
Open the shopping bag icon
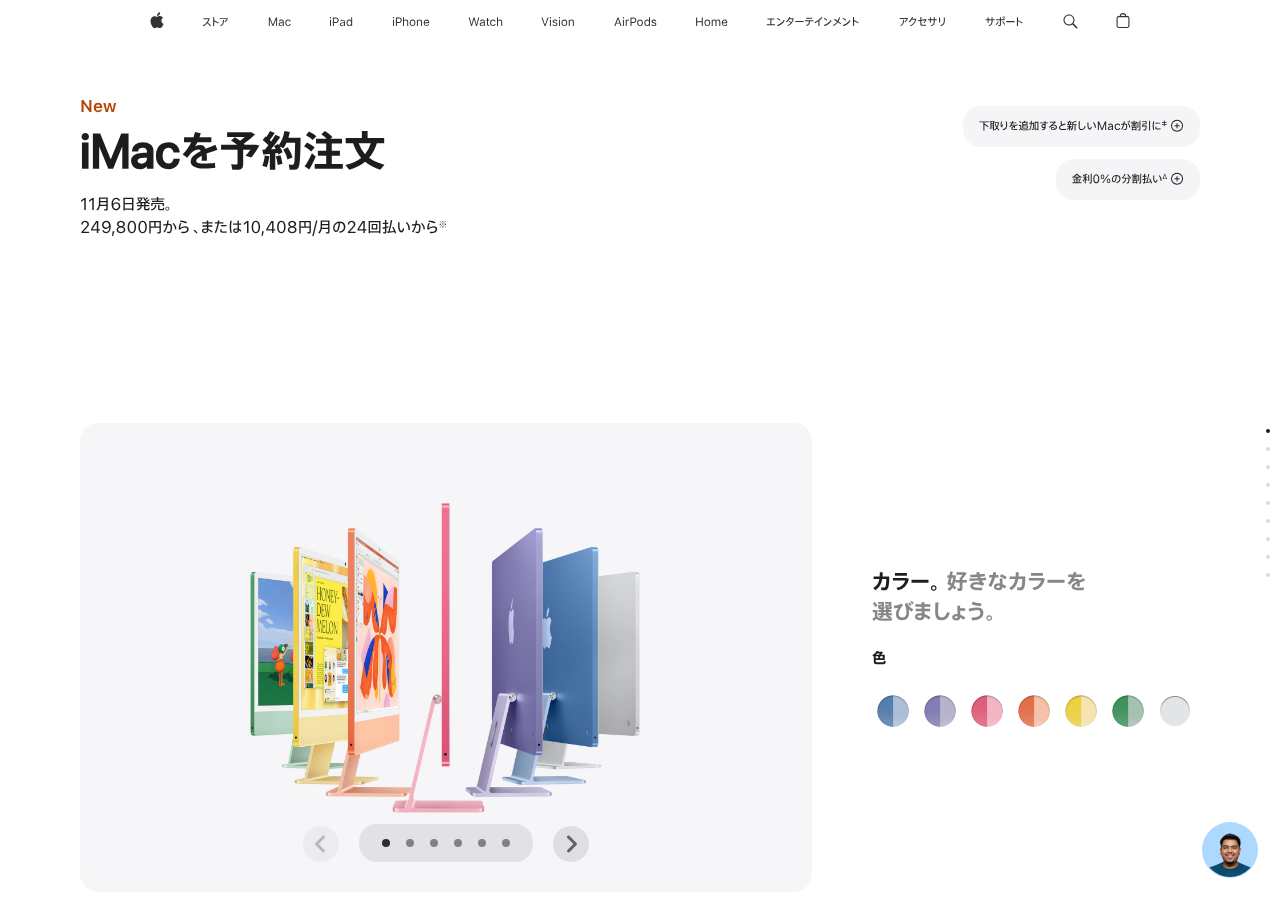[1123, 21]
